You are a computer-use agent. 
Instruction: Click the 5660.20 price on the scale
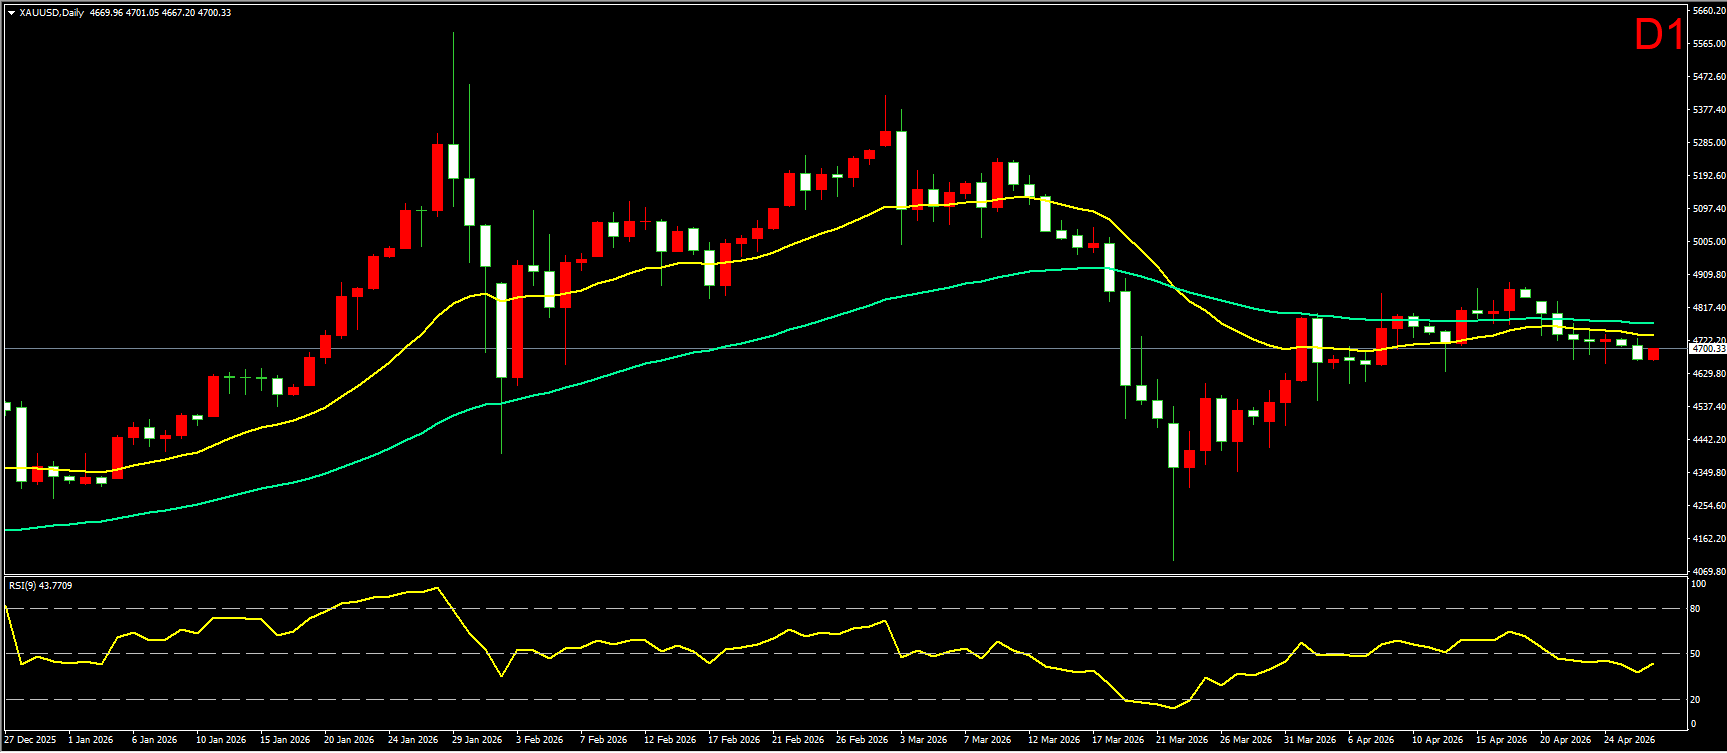pos(1707,11)
